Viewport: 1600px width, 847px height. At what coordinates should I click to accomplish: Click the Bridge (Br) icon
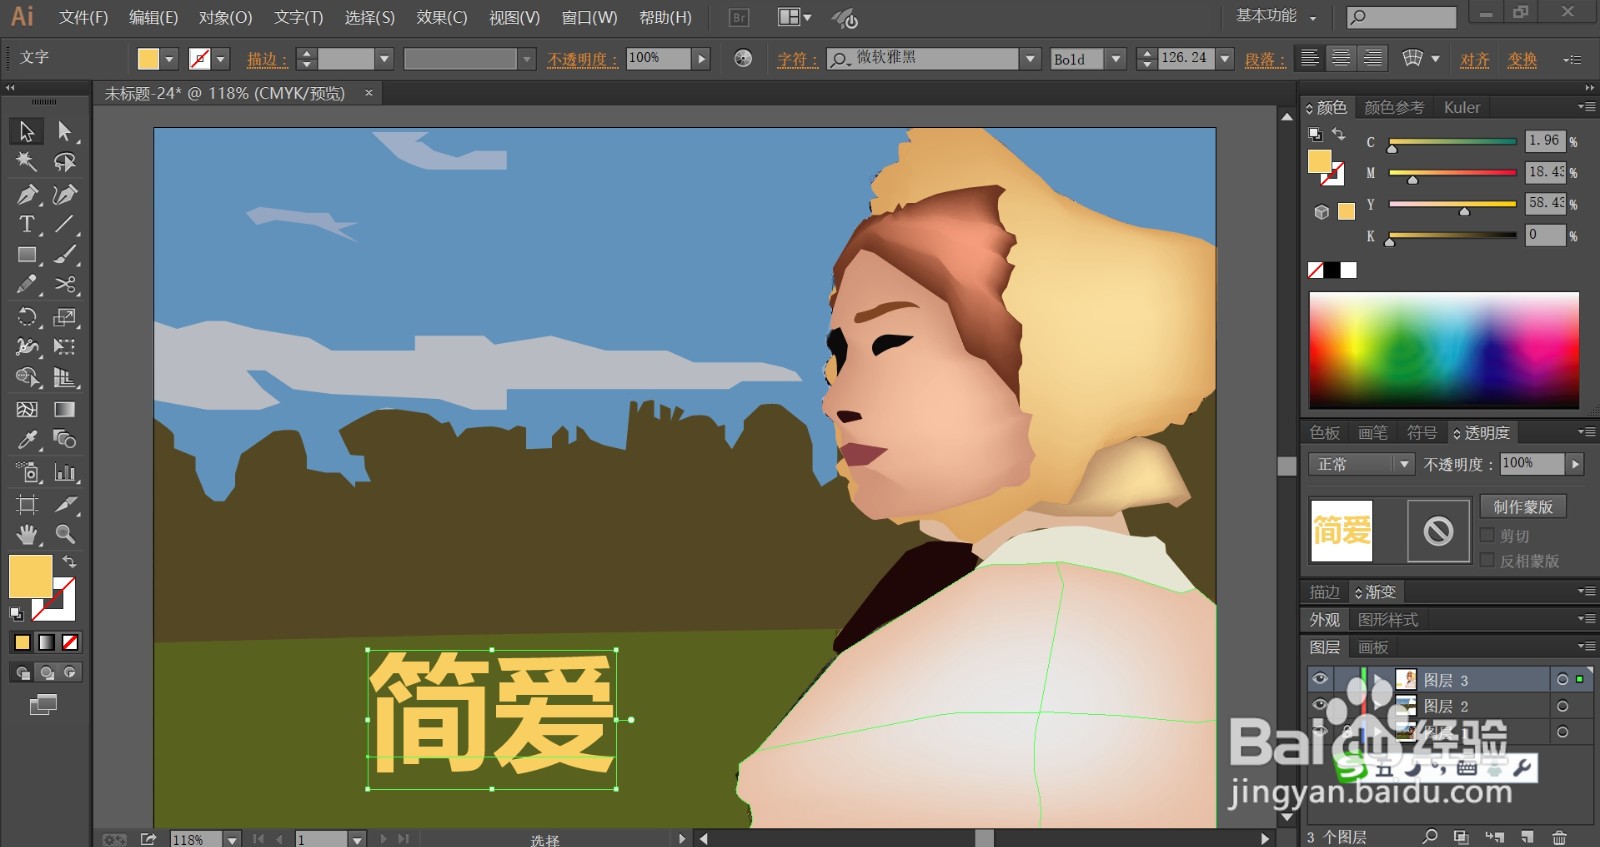(739, 17)
